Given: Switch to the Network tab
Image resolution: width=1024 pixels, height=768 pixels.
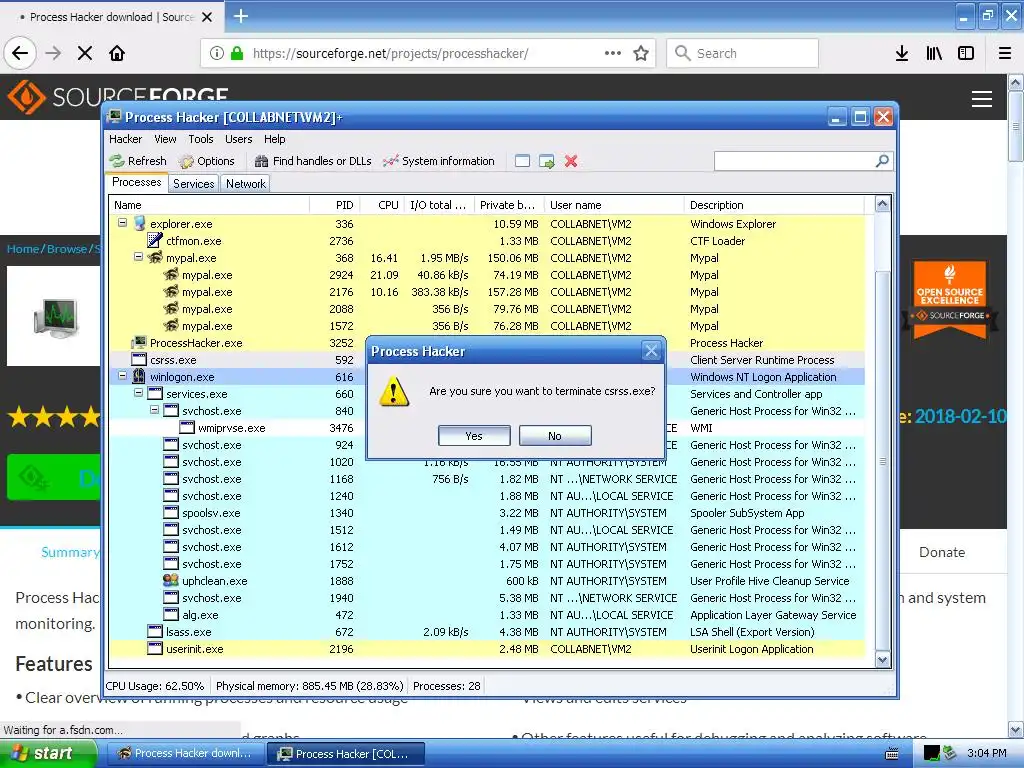Looking at the screenshot, I should coord(246,184).
